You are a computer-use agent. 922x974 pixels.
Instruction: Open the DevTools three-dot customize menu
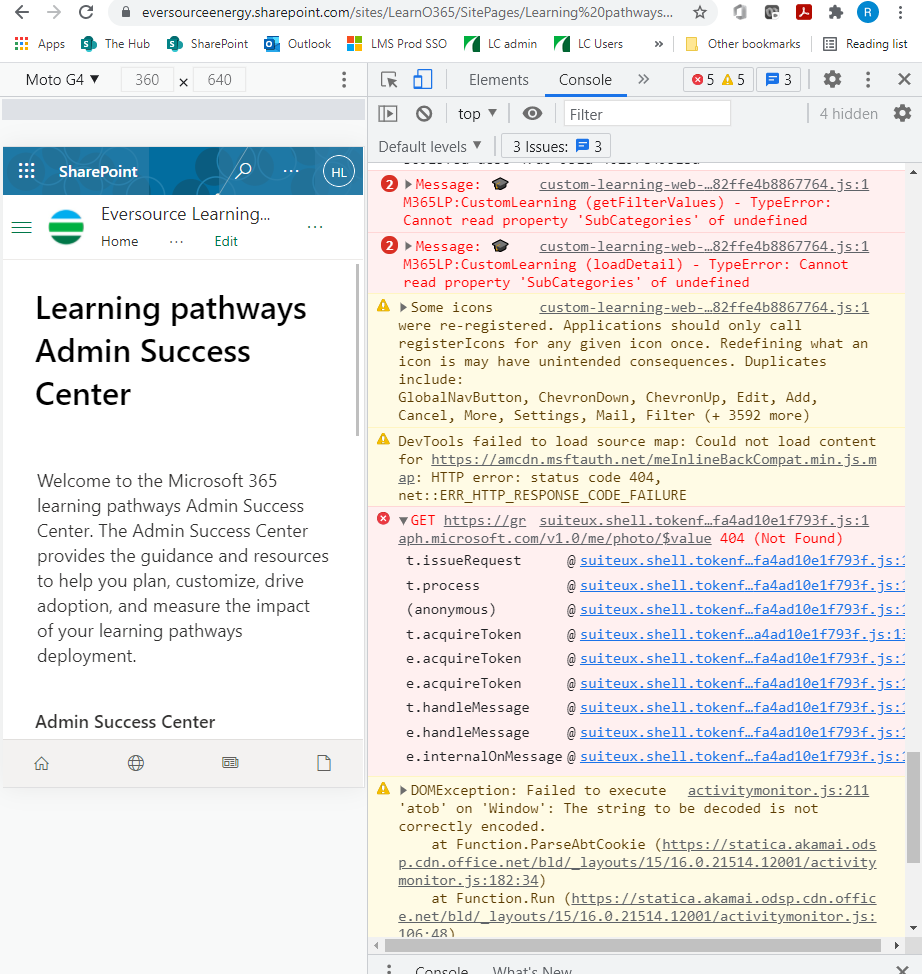click(x=868, y=78)
